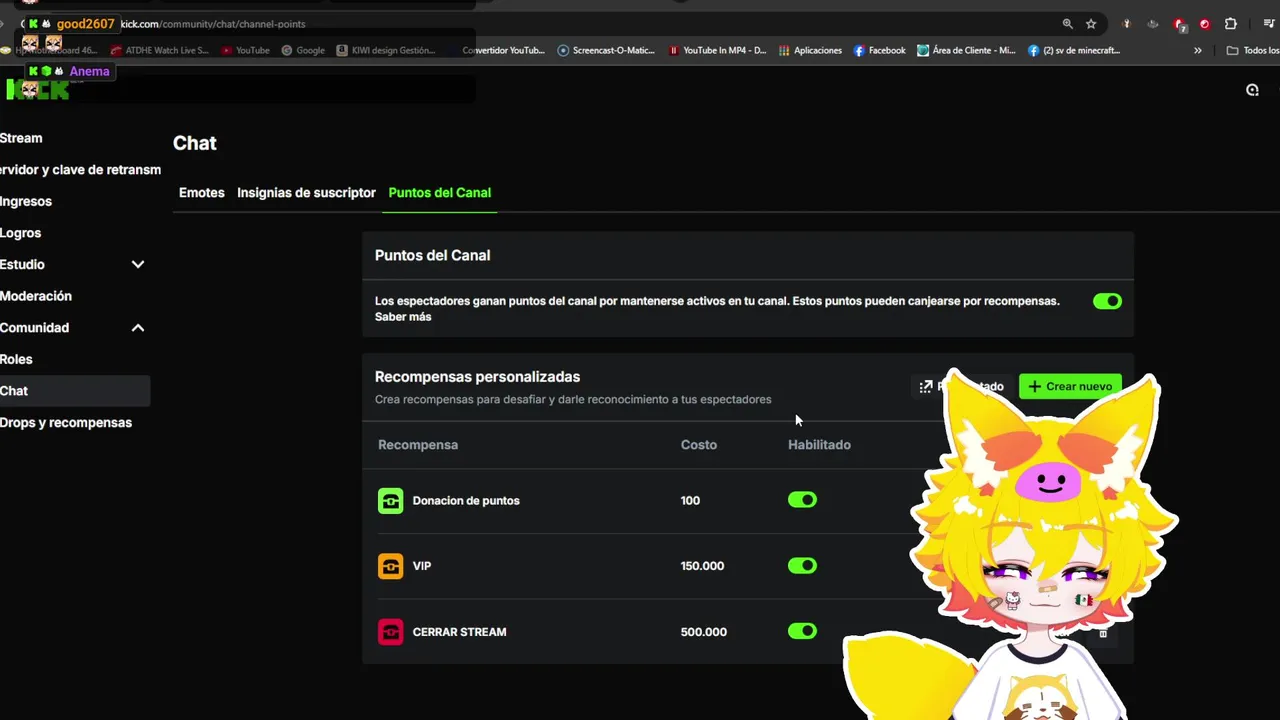Click the good2607 username overlay
Screen dimensions: 1280x720
point(85,24)
